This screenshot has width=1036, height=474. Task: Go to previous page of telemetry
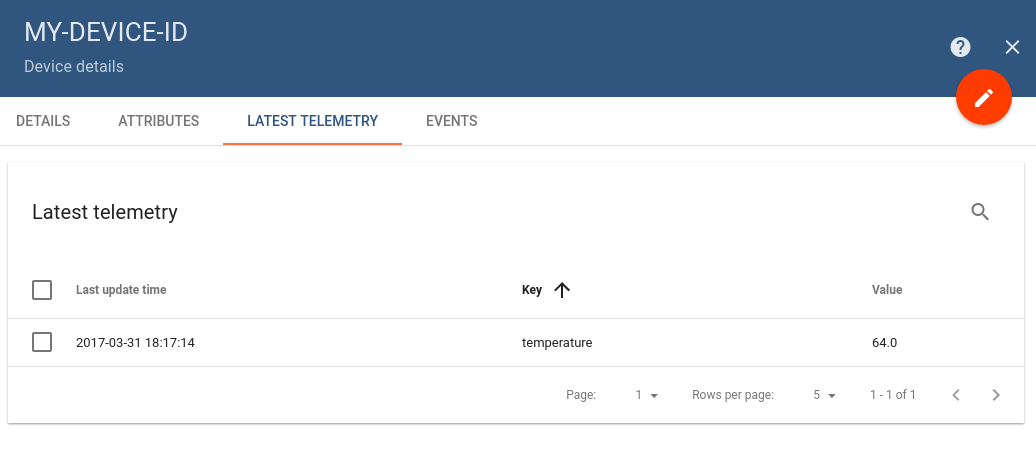(956, 395)
